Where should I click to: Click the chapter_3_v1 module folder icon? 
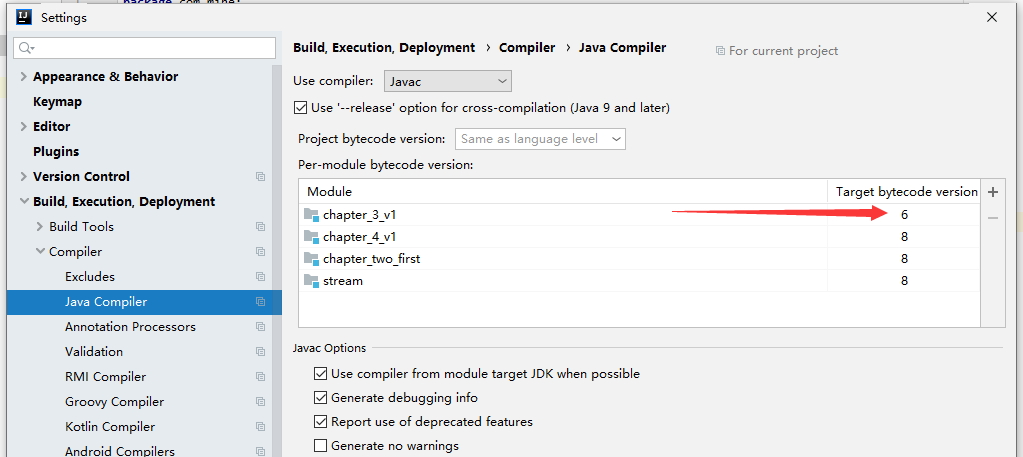311,214
